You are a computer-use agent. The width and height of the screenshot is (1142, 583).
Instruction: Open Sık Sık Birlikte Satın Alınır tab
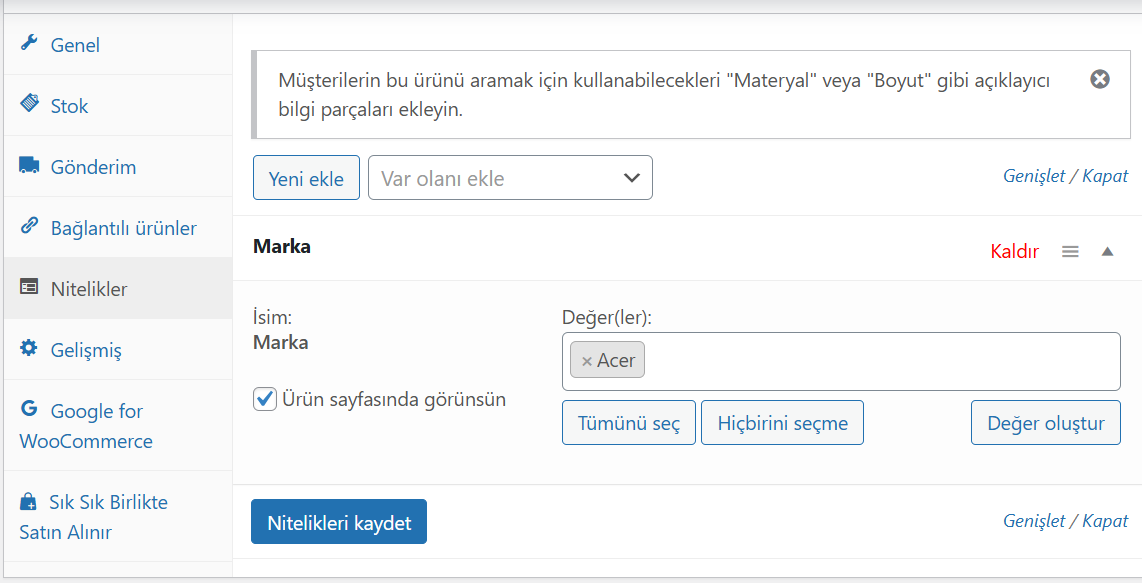point(118,517)
